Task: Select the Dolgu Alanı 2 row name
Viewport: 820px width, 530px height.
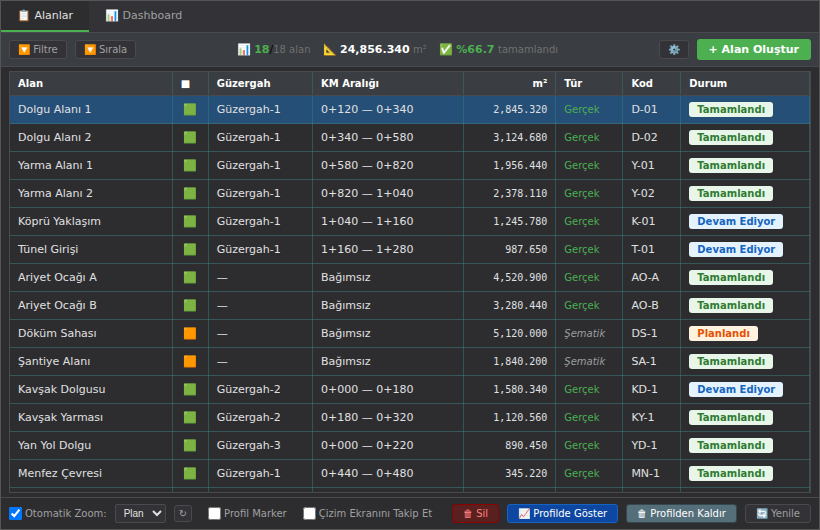Action: pyautogui.click(x=54, y=138)
